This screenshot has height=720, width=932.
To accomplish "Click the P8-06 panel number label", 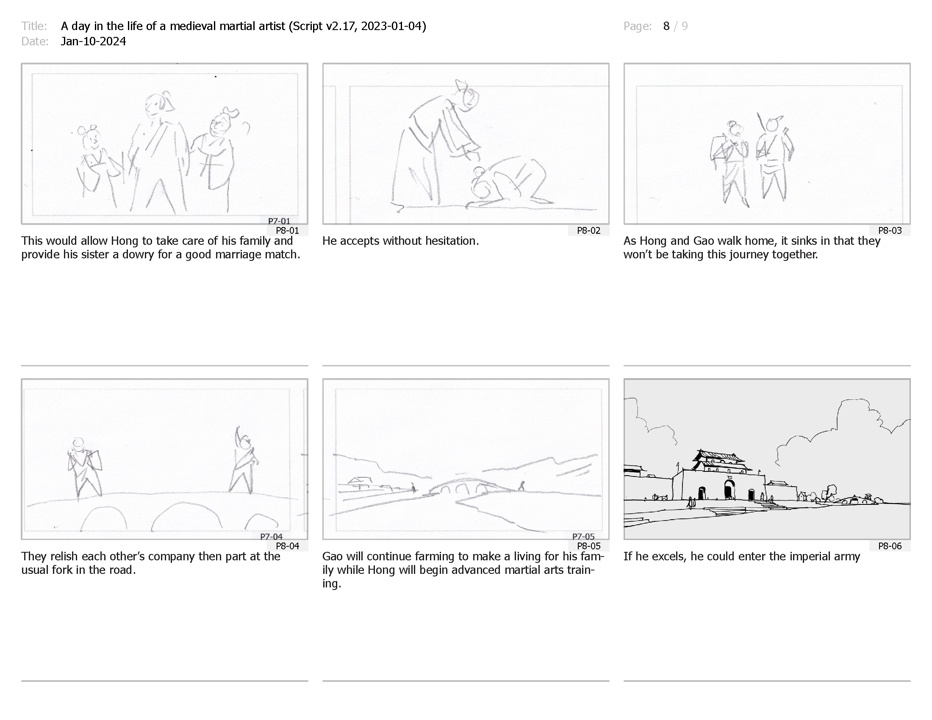I will click(890, 546).
